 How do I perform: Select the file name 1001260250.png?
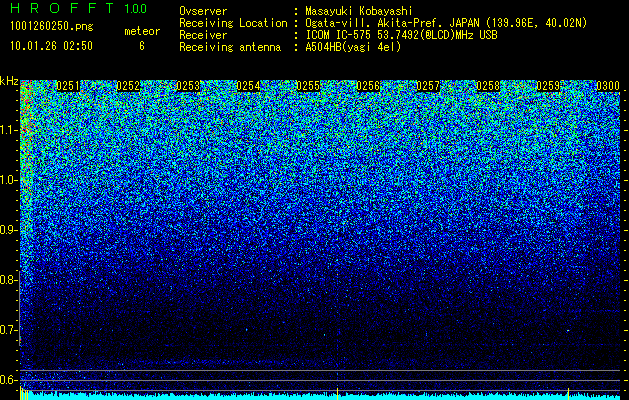[x=52, y=27]
